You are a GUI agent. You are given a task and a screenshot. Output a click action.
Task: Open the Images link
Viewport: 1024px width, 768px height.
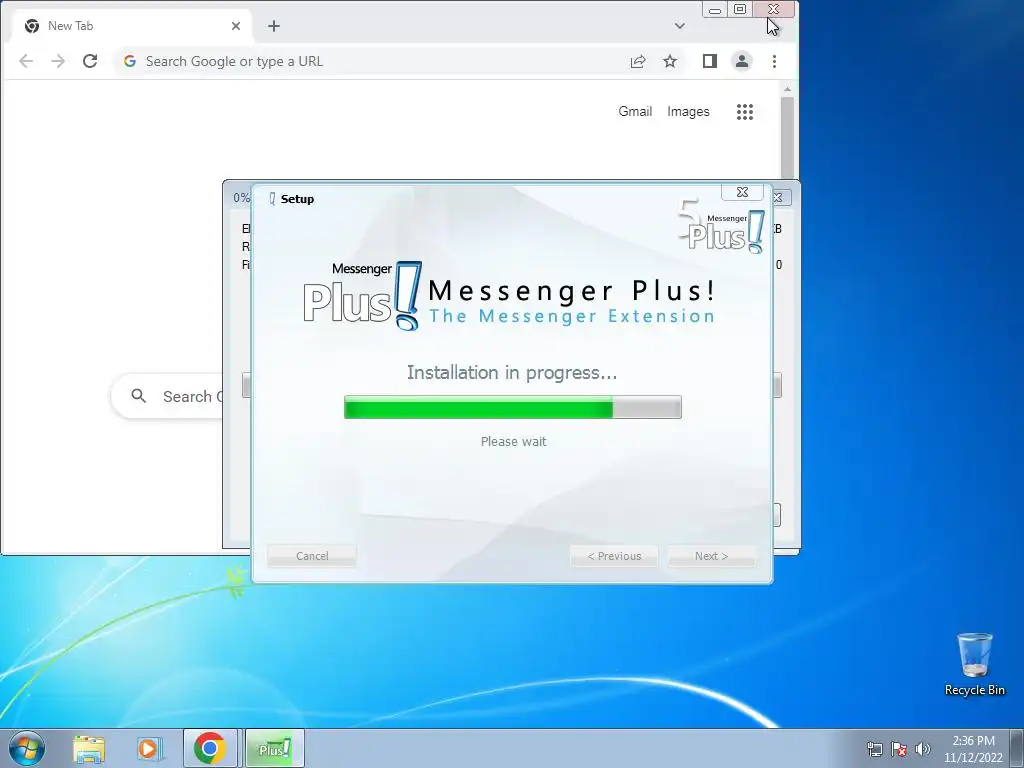pos(688,112)
